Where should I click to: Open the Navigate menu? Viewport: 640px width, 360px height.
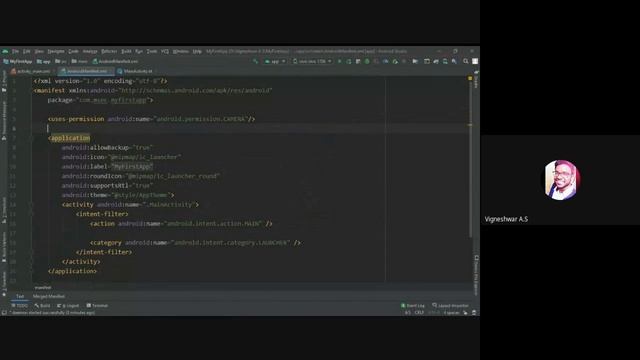56,51
